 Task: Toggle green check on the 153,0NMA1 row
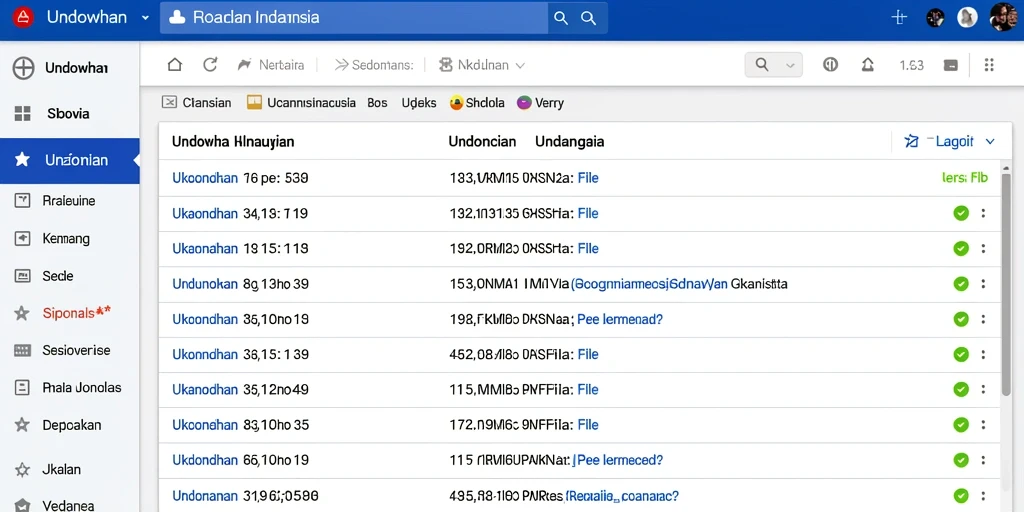[961, 283]
